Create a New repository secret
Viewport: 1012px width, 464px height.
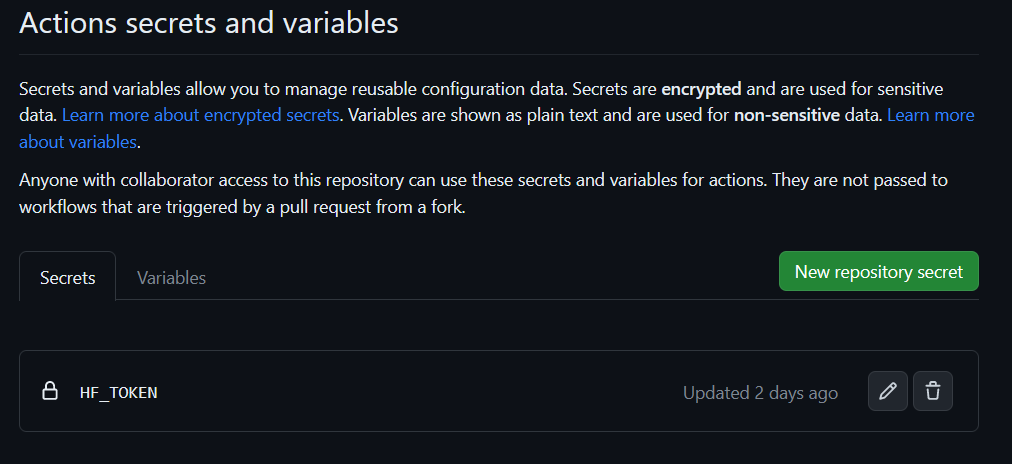(878, 271)
